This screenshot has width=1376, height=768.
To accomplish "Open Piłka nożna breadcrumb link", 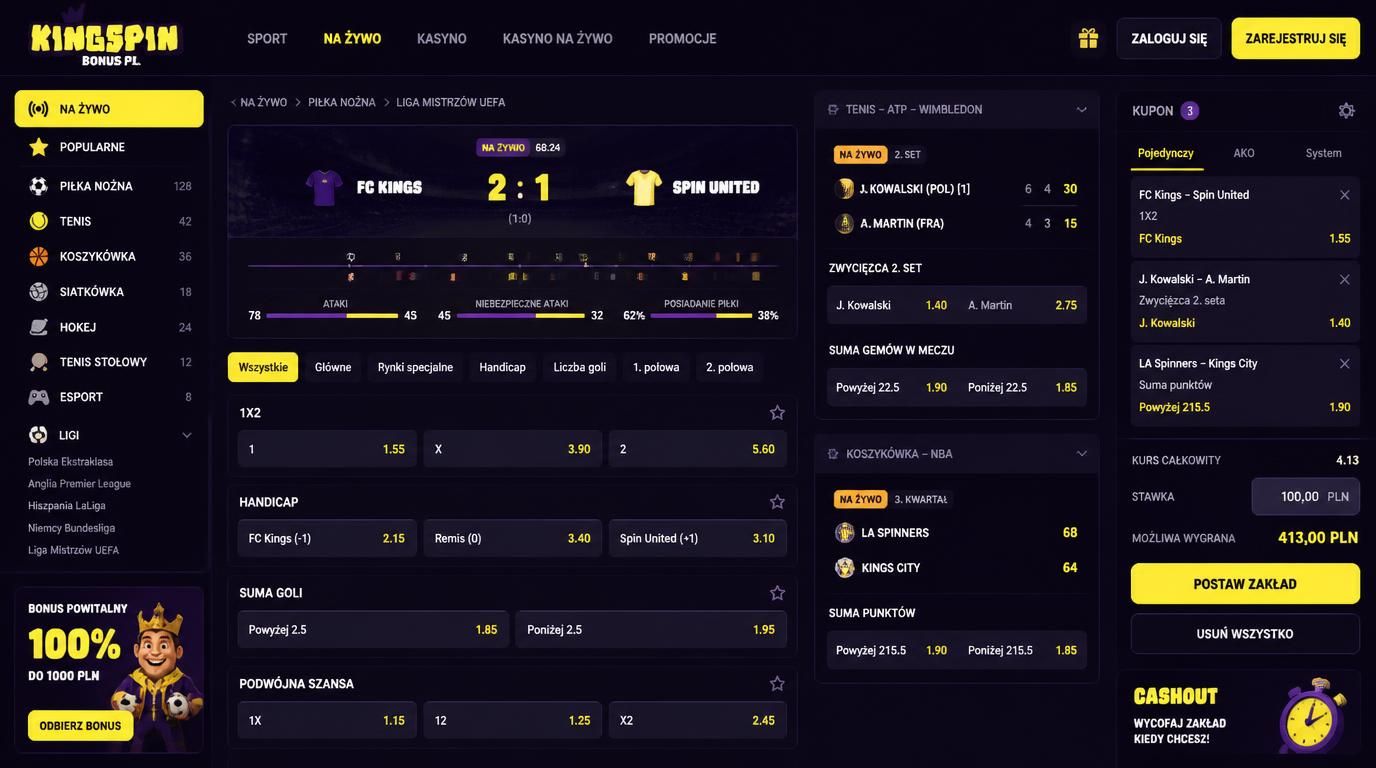I will click(342, 102).
